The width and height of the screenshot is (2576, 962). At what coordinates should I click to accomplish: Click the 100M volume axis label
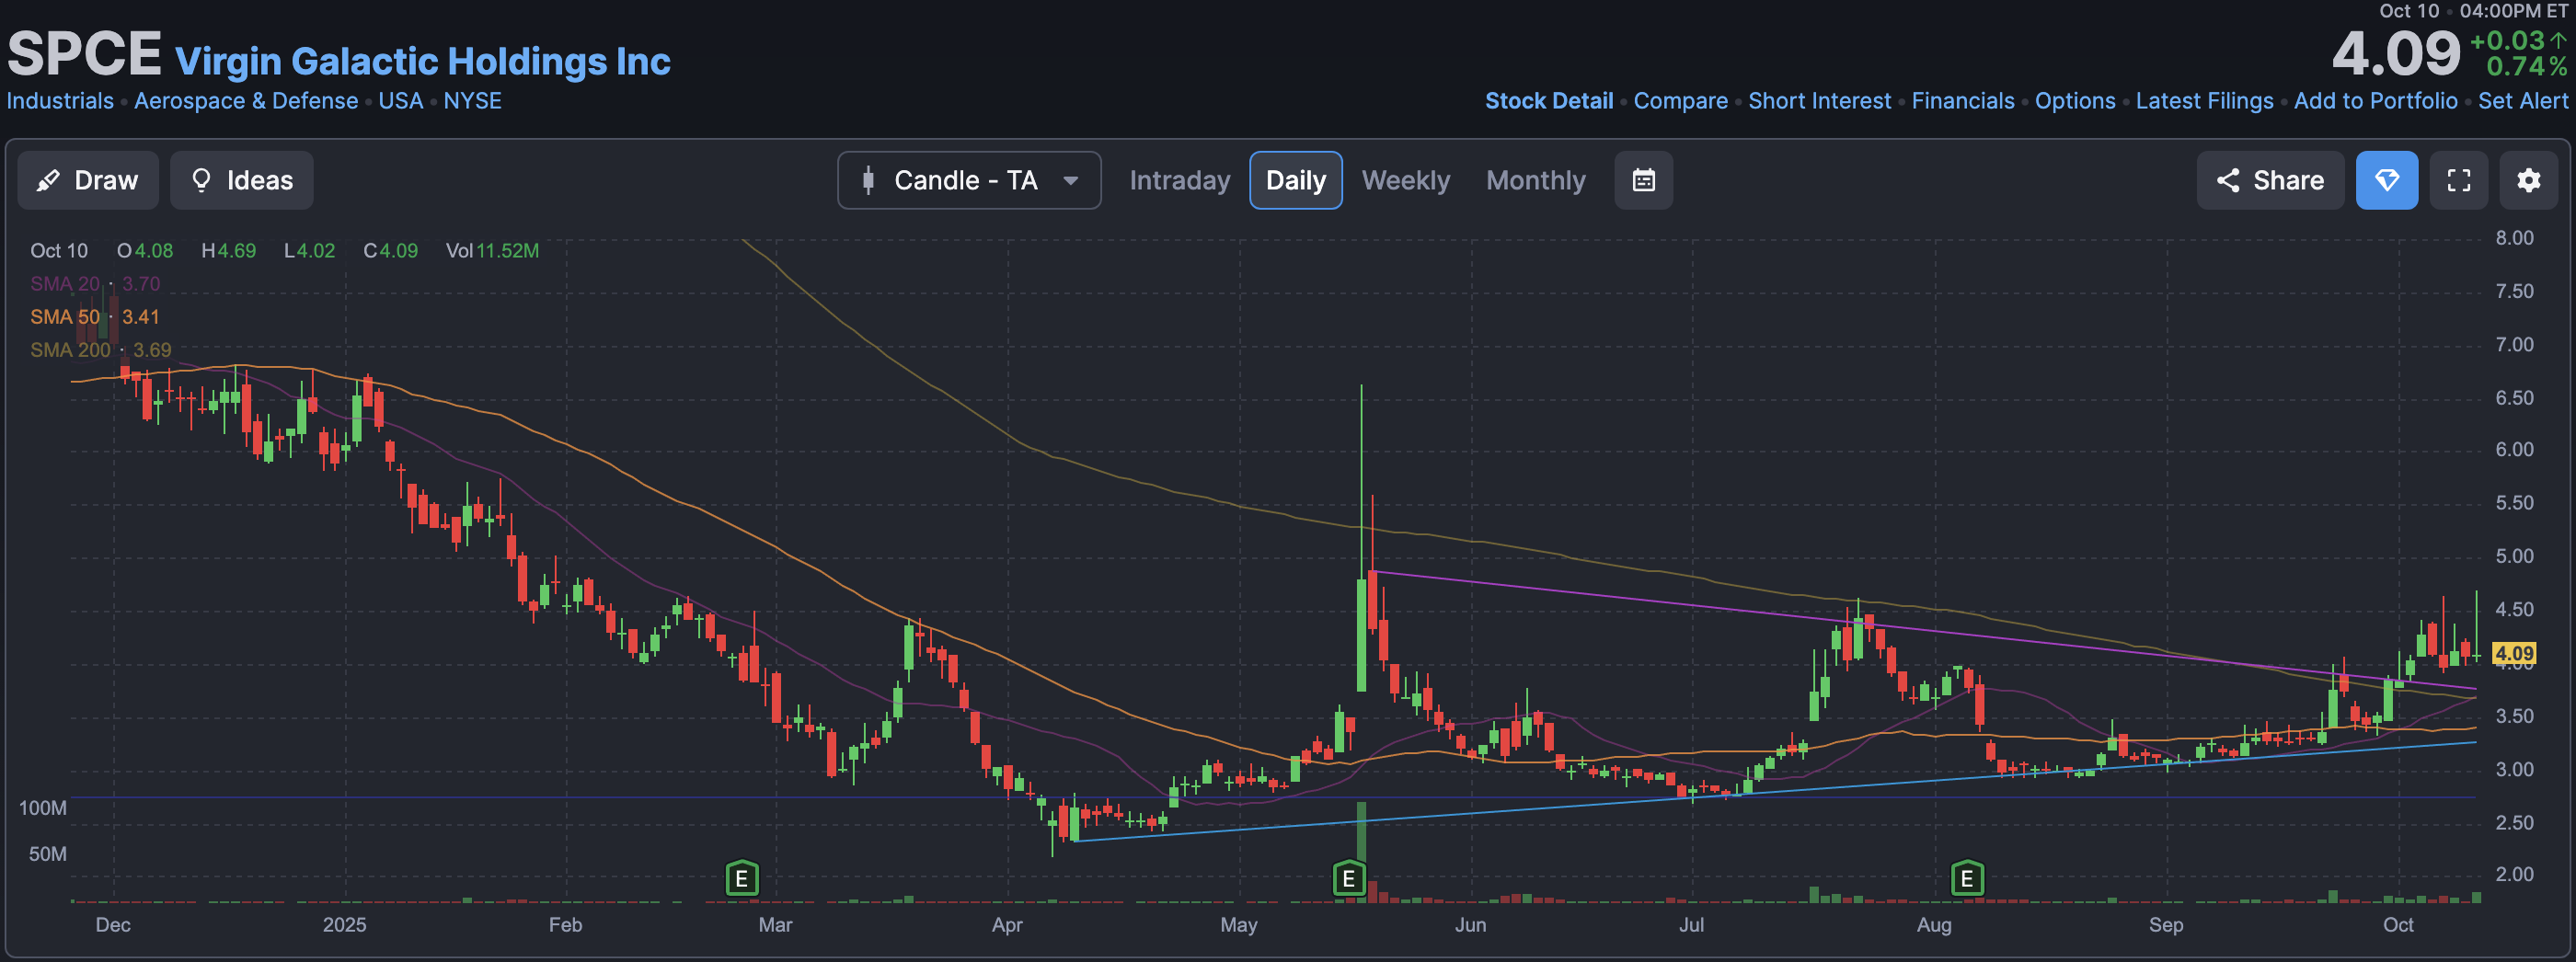coord(43,808)
